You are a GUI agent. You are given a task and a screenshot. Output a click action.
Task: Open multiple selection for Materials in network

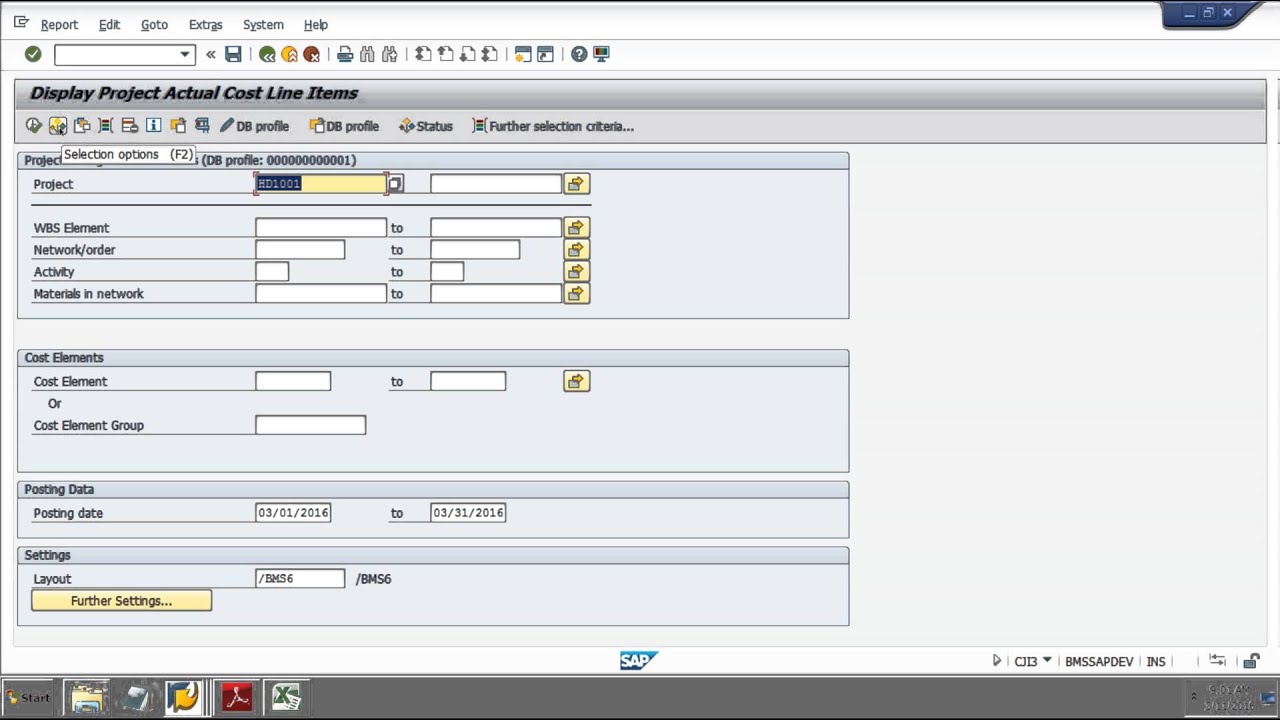577,294
